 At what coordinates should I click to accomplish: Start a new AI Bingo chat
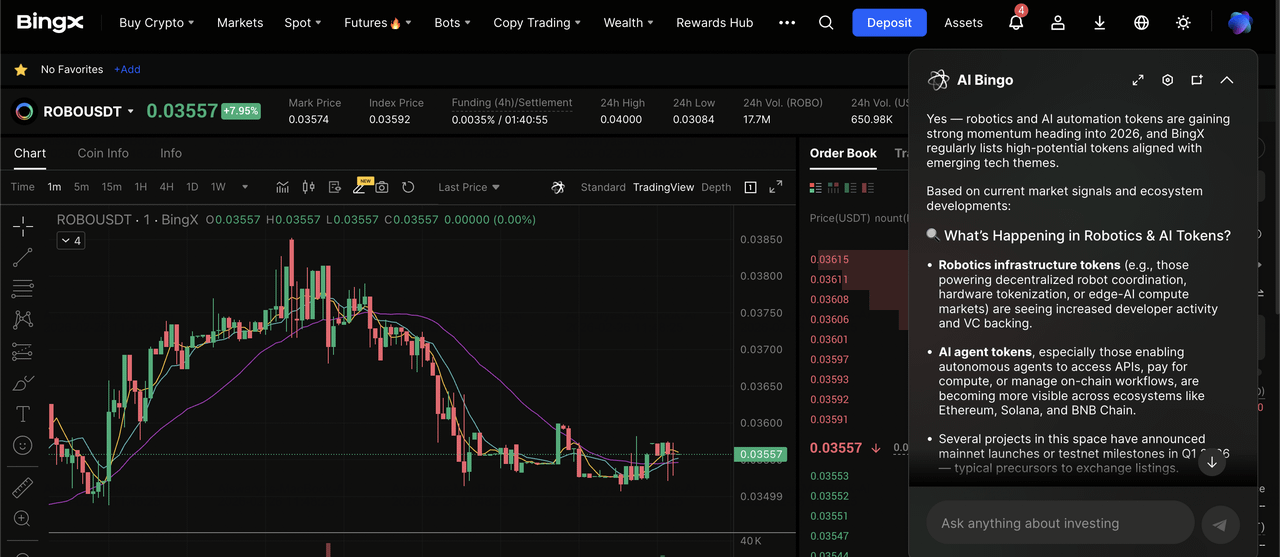click(1197, 80)
